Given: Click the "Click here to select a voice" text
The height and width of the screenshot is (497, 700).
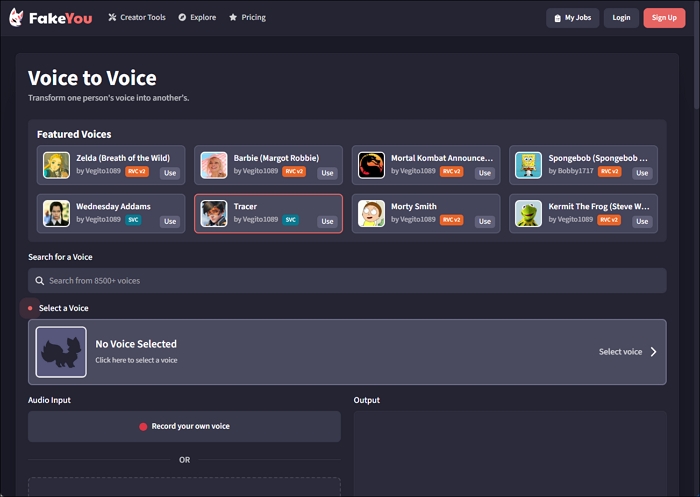Looking at the screenshot, I should click(136, 360).
